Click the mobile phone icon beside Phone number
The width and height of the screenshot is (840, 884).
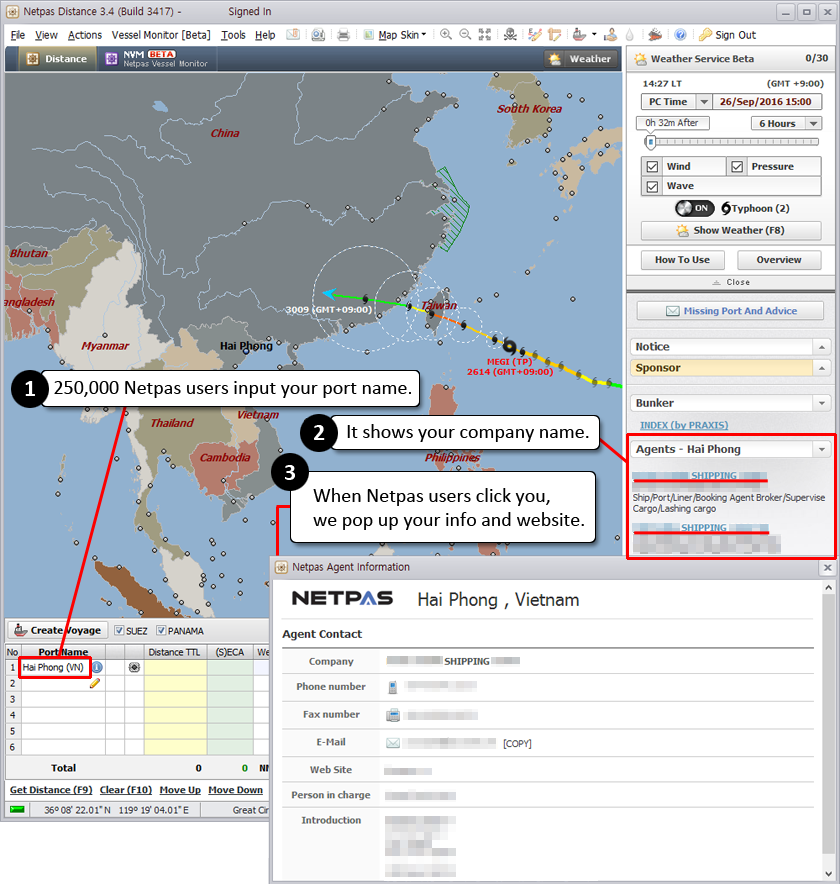[x=393, y=687]
